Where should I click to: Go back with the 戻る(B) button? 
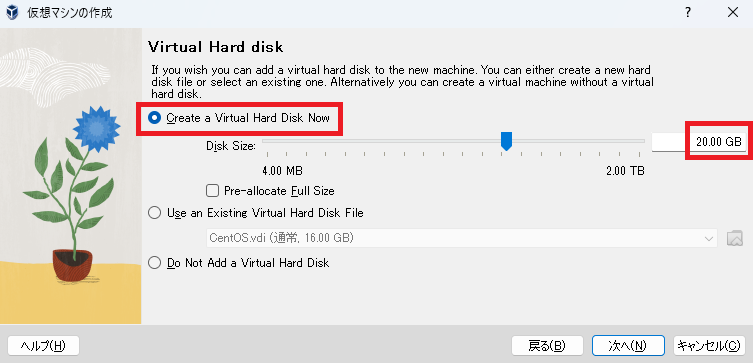coord(547,345)
